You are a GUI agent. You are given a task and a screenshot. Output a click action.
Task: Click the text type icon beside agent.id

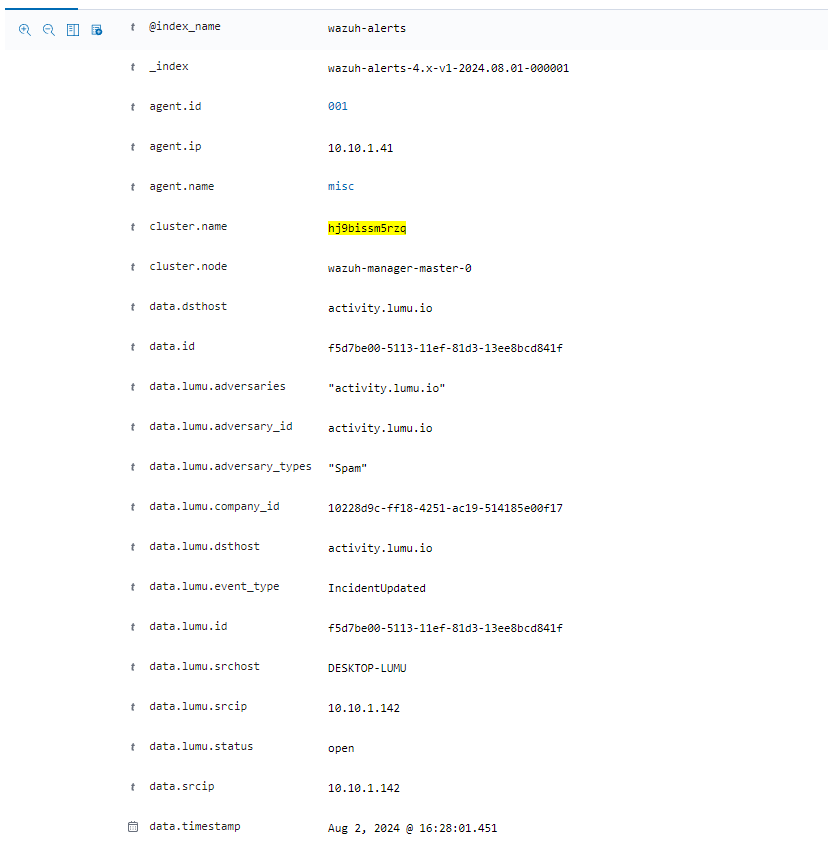pyautogui.click(x=133, y=106)
